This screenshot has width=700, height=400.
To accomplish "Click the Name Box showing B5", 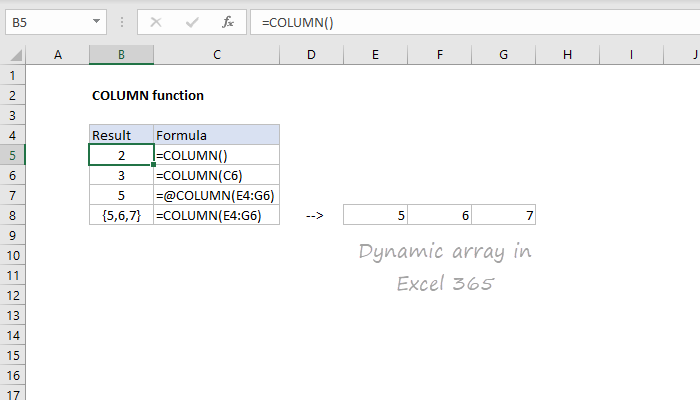I will coord(56,22).
